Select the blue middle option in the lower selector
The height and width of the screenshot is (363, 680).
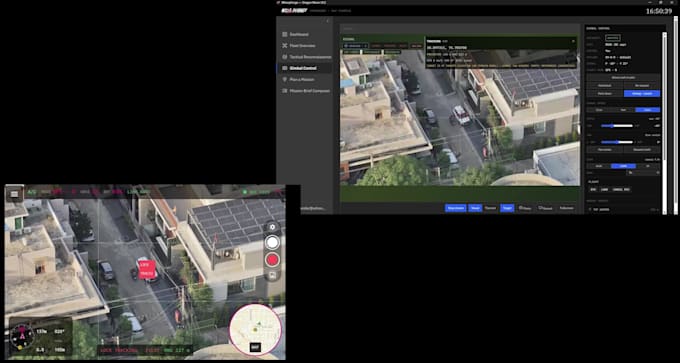click(623, 166)
